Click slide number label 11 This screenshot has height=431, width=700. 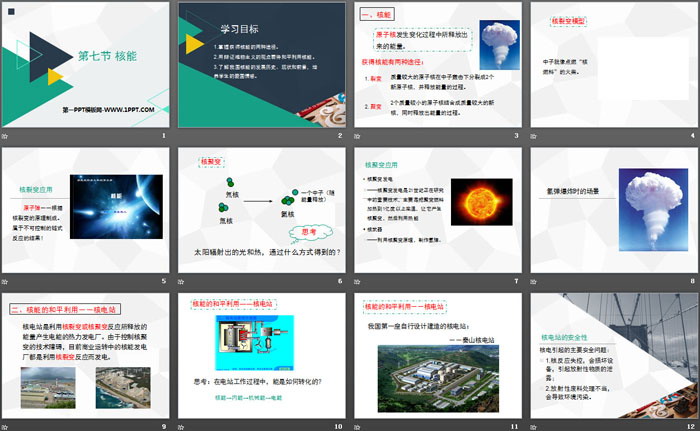click(515, 427)
